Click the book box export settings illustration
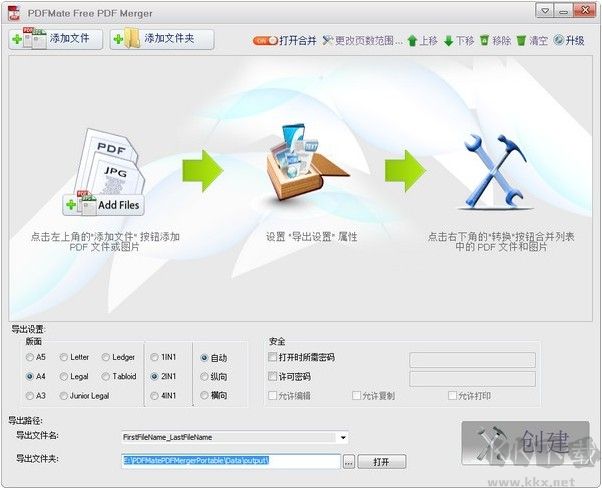This screenshot has height=489, width=602. pos(306,163)
